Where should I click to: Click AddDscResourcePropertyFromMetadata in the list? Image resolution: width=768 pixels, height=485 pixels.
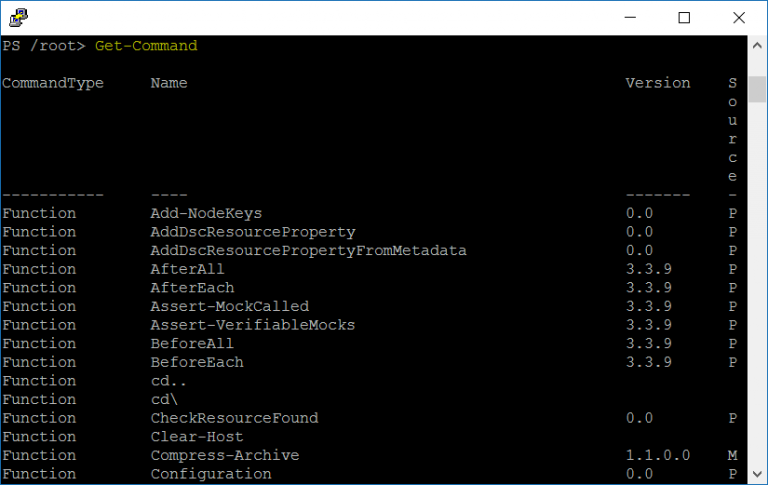pyautogui.click(x=308, y=250)
